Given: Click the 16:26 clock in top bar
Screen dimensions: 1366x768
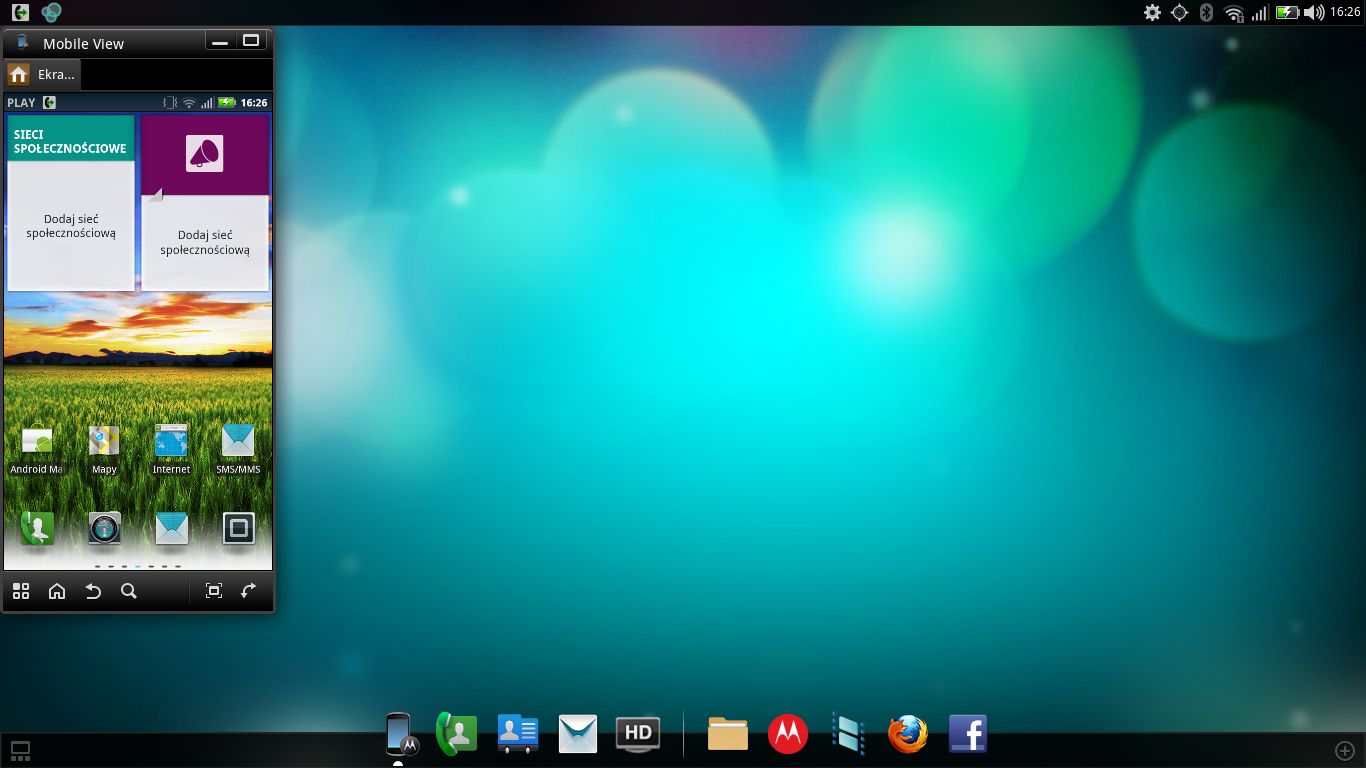Looking at the screenshot, I should (x=1345, y=12).
